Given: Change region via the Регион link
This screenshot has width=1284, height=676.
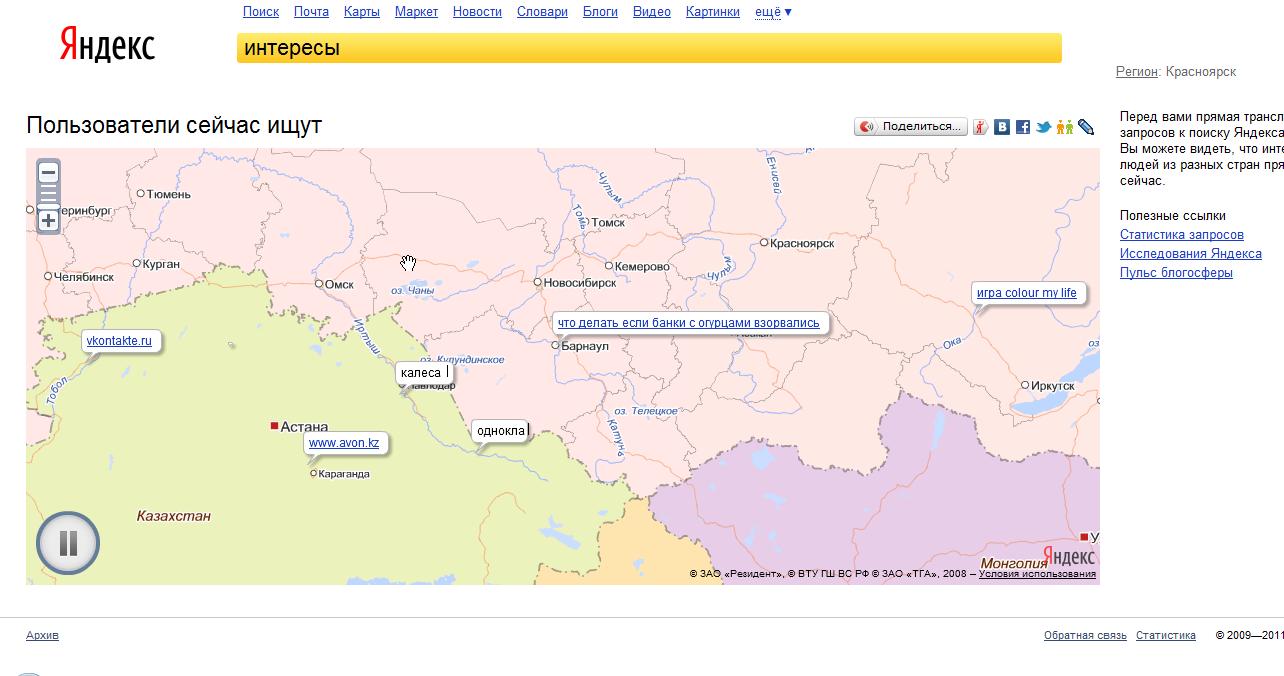Looking at the screenshot, I should pos(1137,72).
